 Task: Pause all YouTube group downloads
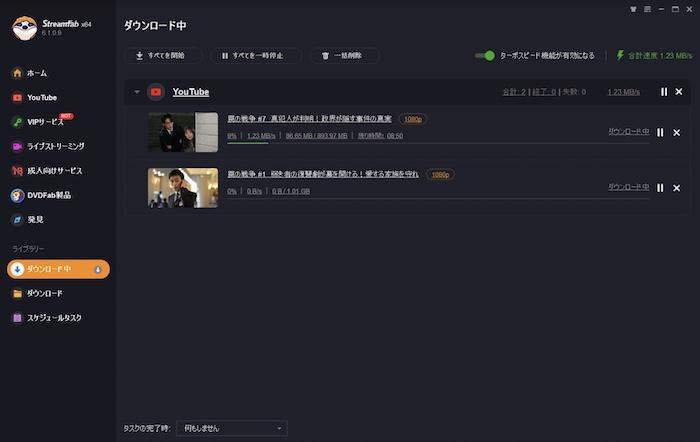click(x=664, y=92)
